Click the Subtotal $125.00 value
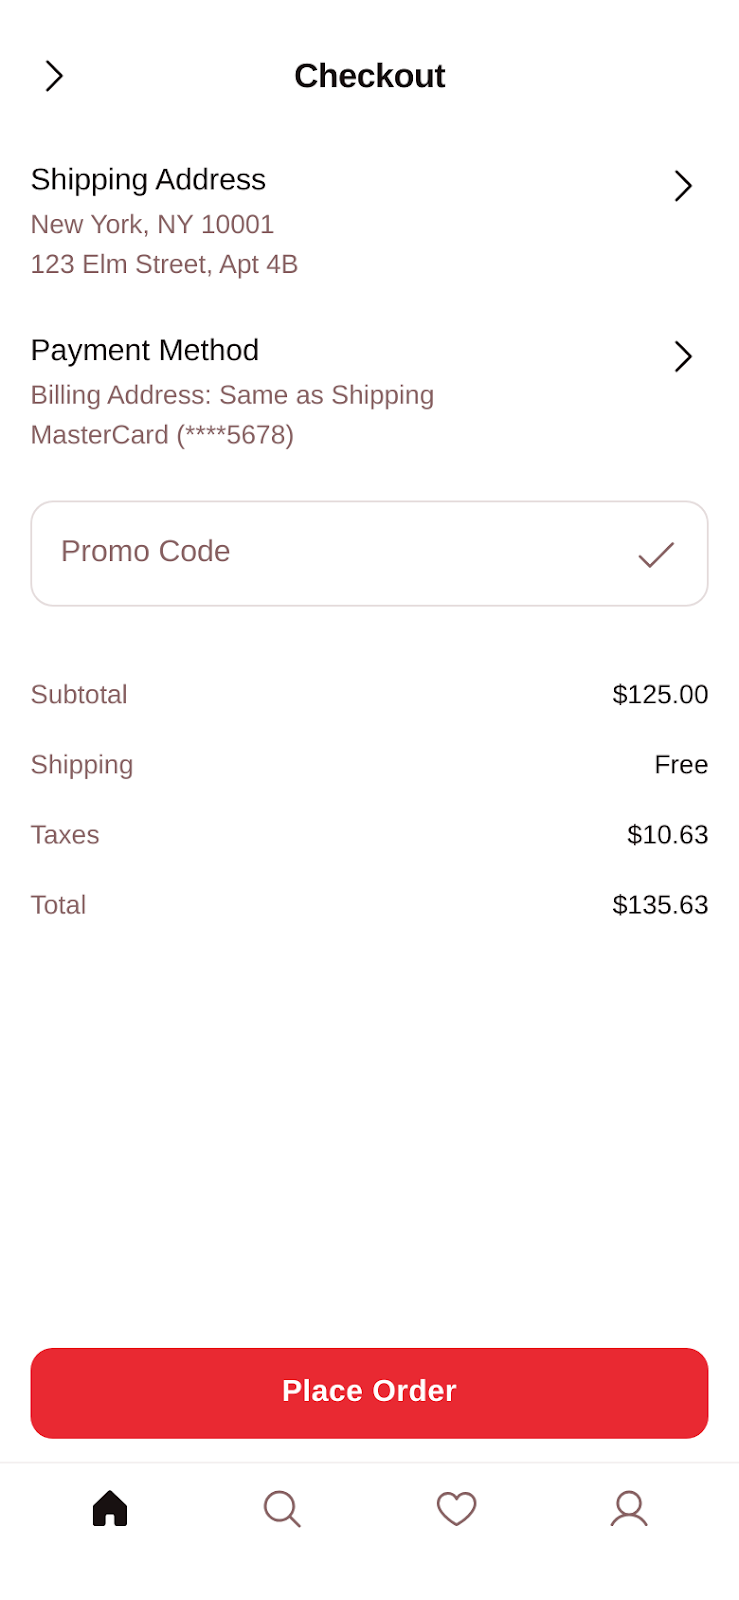The image size is (739, 1600). click(x=660, y=695)
